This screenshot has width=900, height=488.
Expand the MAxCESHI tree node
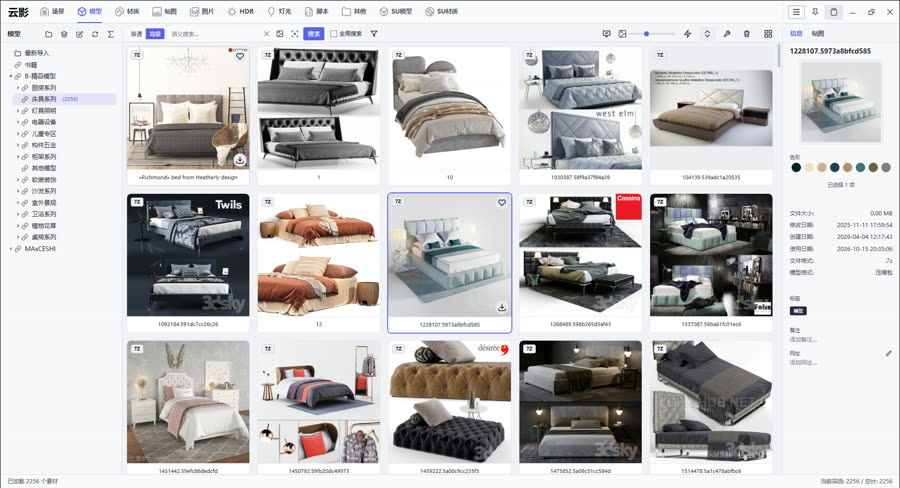point(10,249)
